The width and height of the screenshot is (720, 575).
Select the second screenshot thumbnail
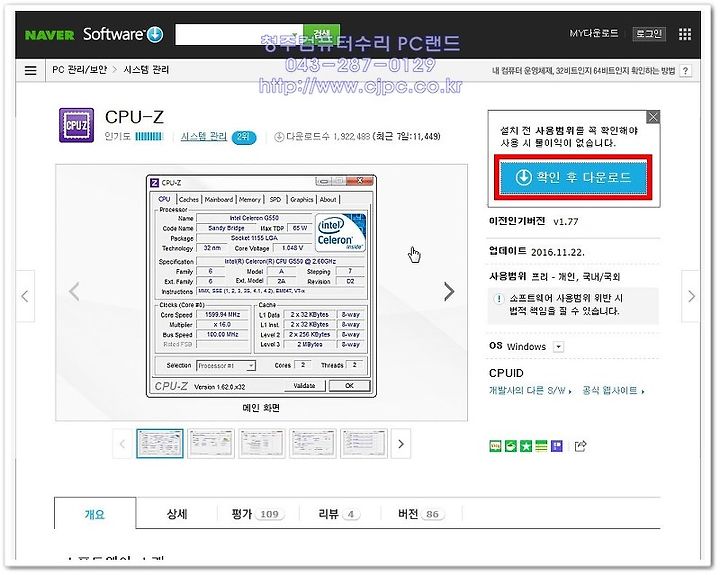pos(211,444)
